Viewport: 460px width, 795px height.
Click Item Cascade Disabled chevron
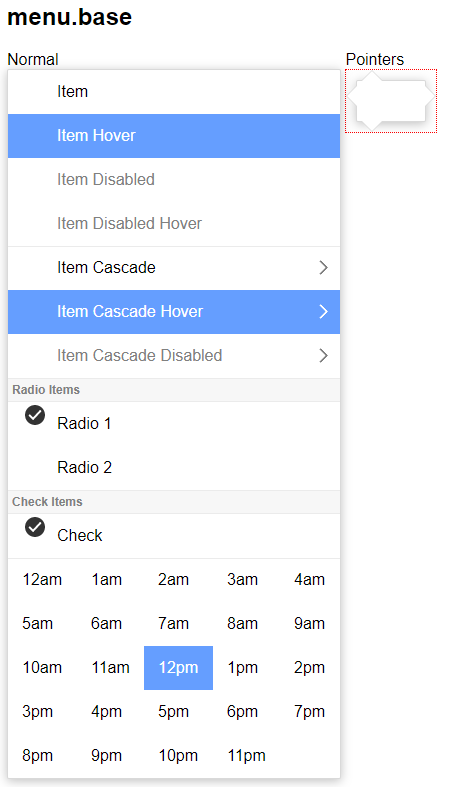(323, 356)
